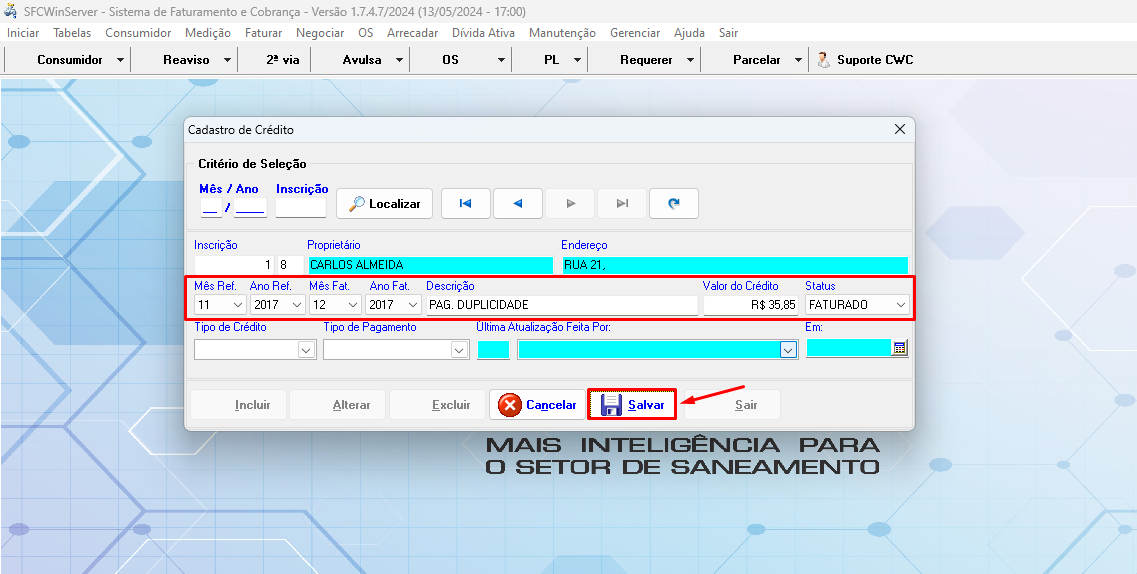Click the Localizar magnifier search button
The width and height of the screenshot is (1137, 574).
pyautogui.click(x=384, y=204)
